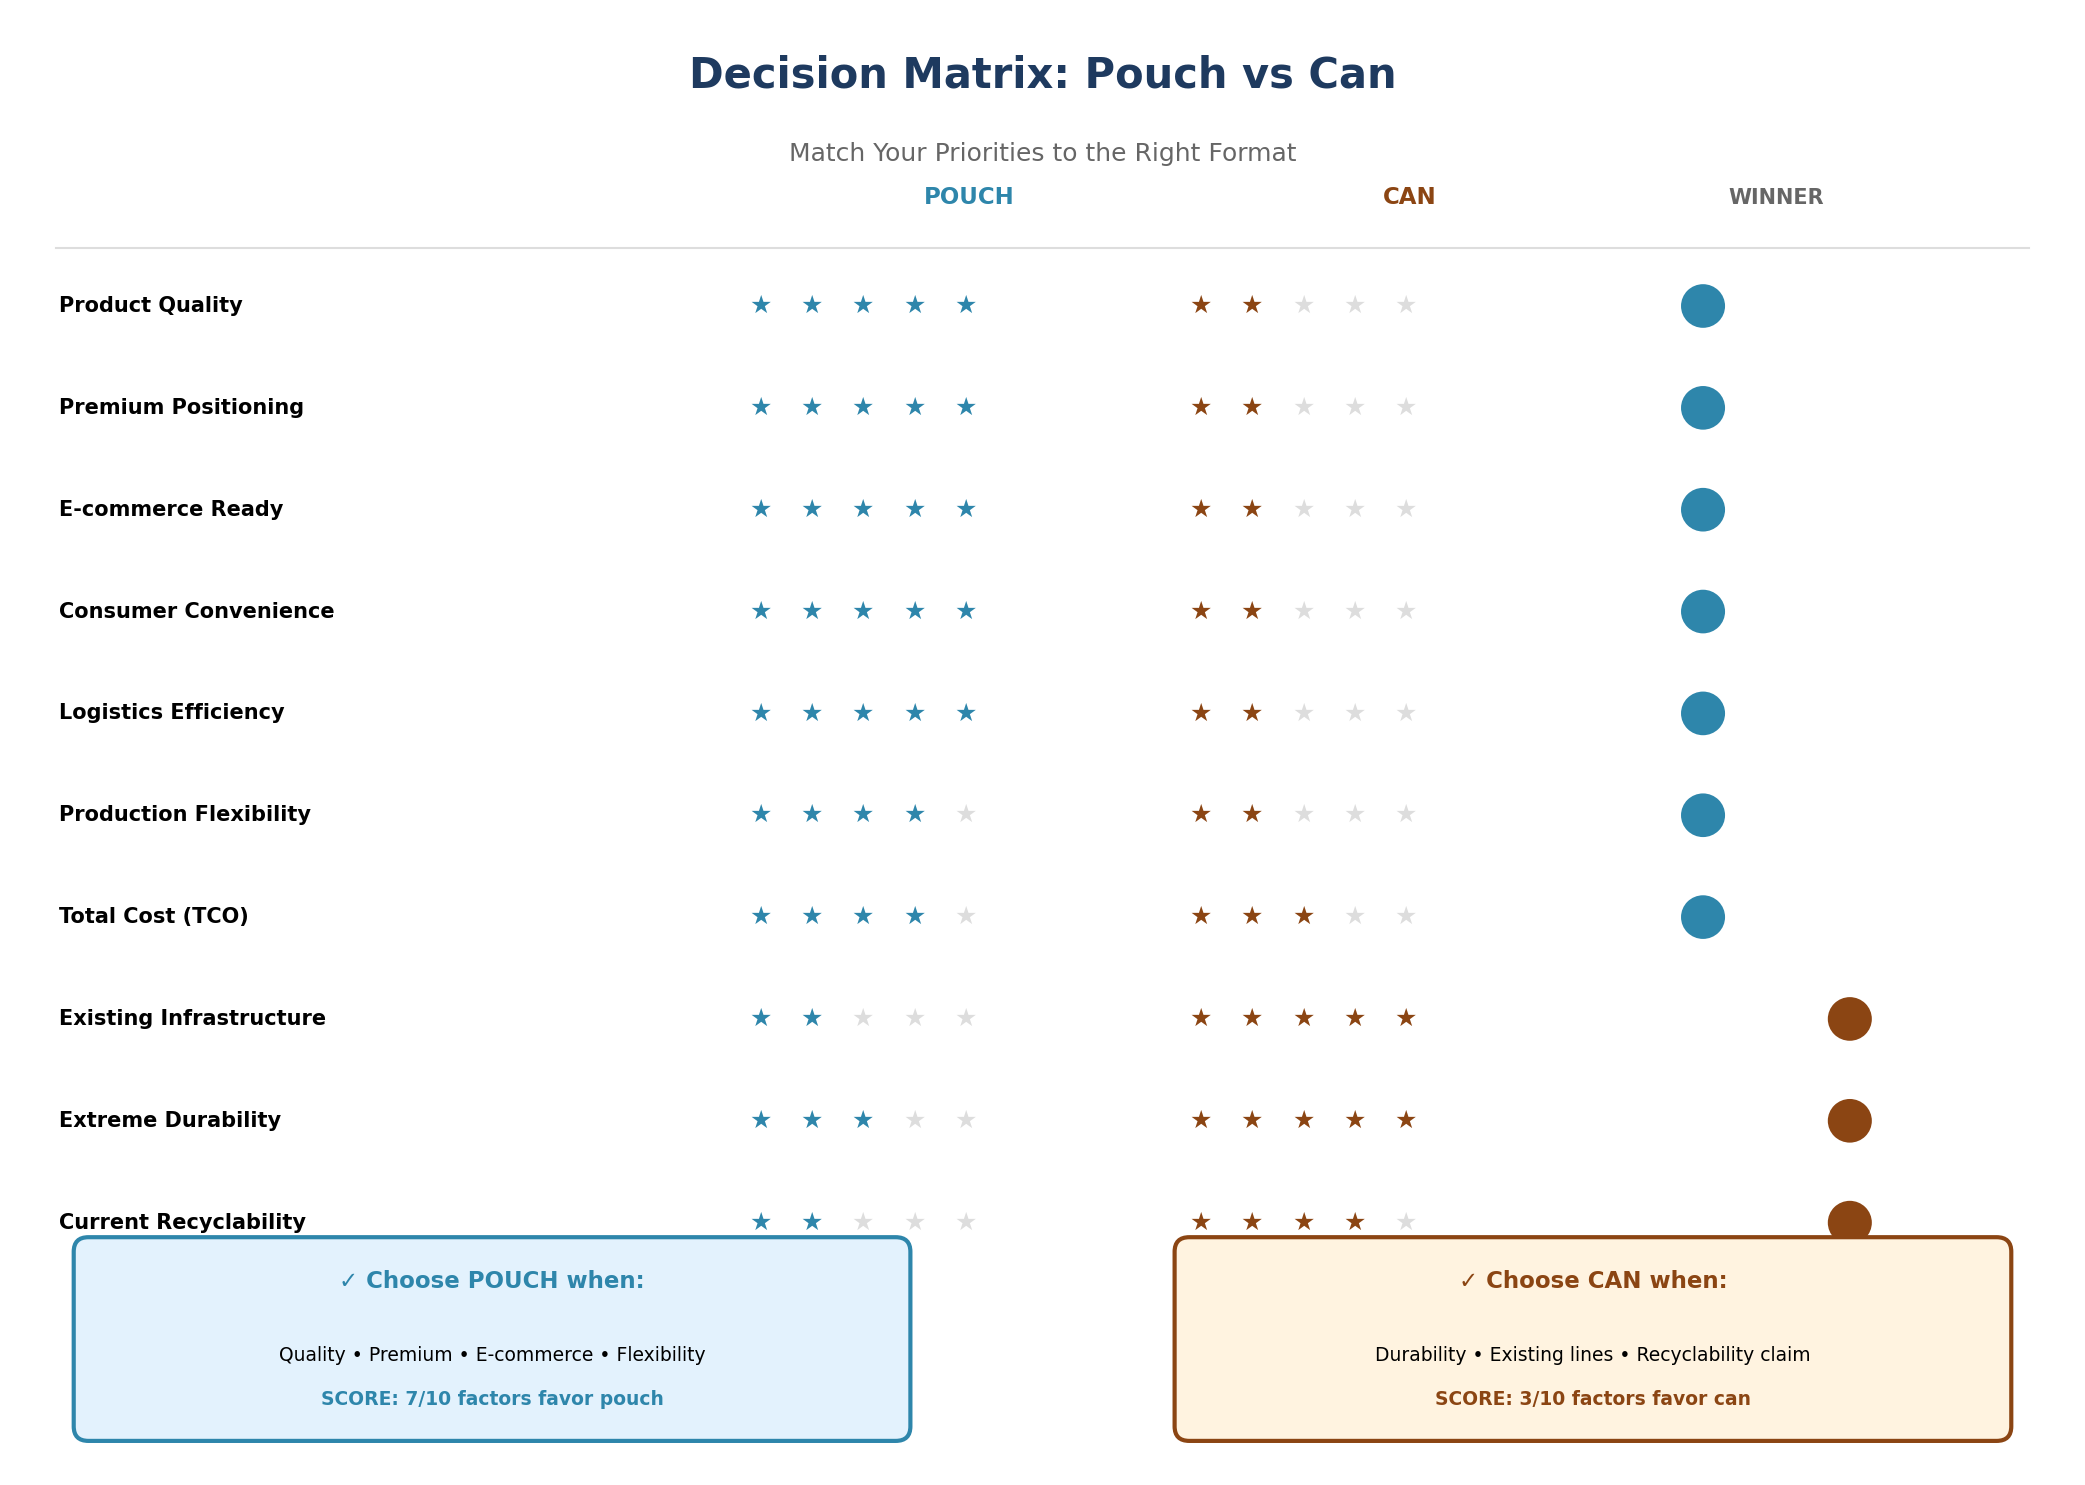
Task: Select the fifth can star for Existing Infrastructure
Action: point(1405,1018)
